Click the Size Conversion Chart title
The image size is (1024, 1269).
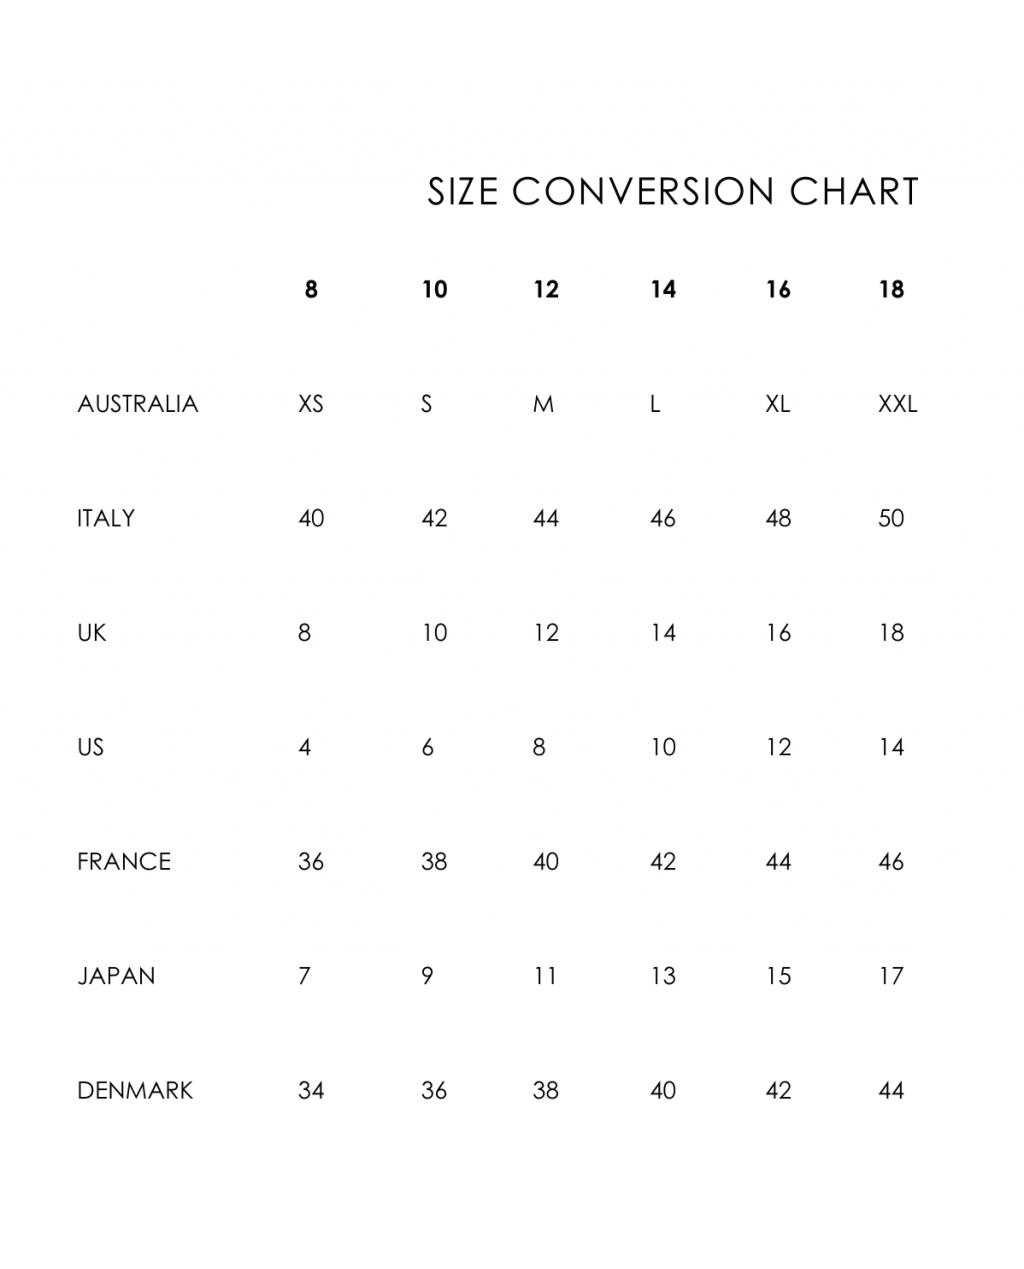click(672, 192)
